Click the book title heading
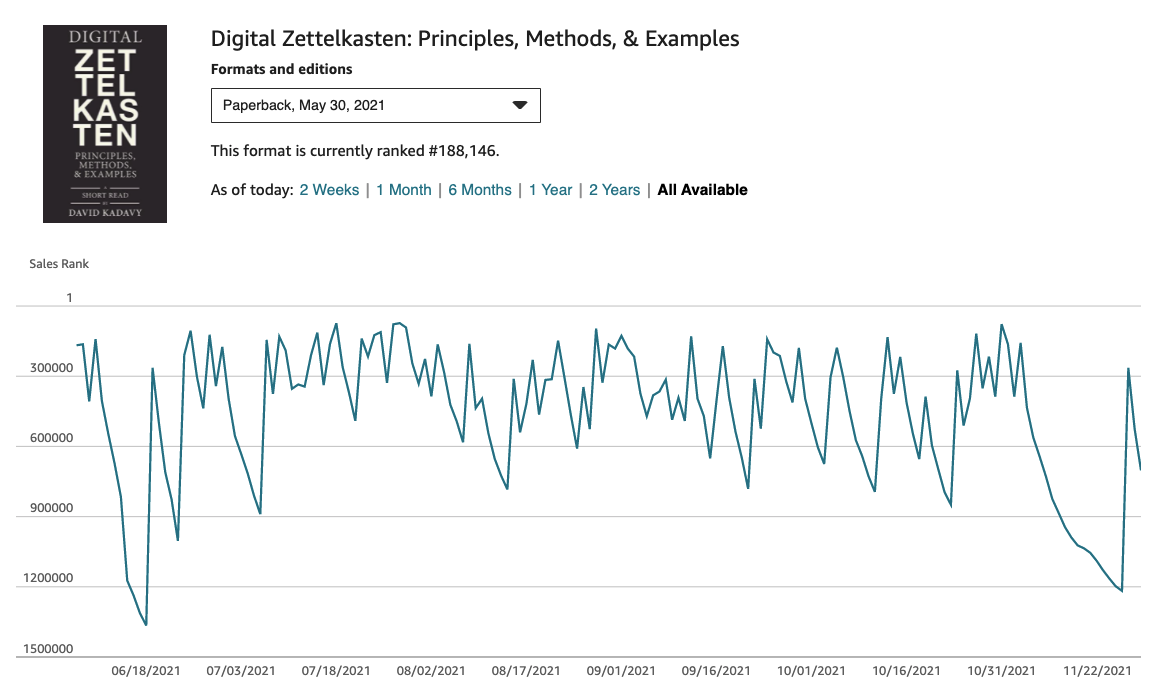The height and width of the screenshot is (700, 1163). click(475, 40)
